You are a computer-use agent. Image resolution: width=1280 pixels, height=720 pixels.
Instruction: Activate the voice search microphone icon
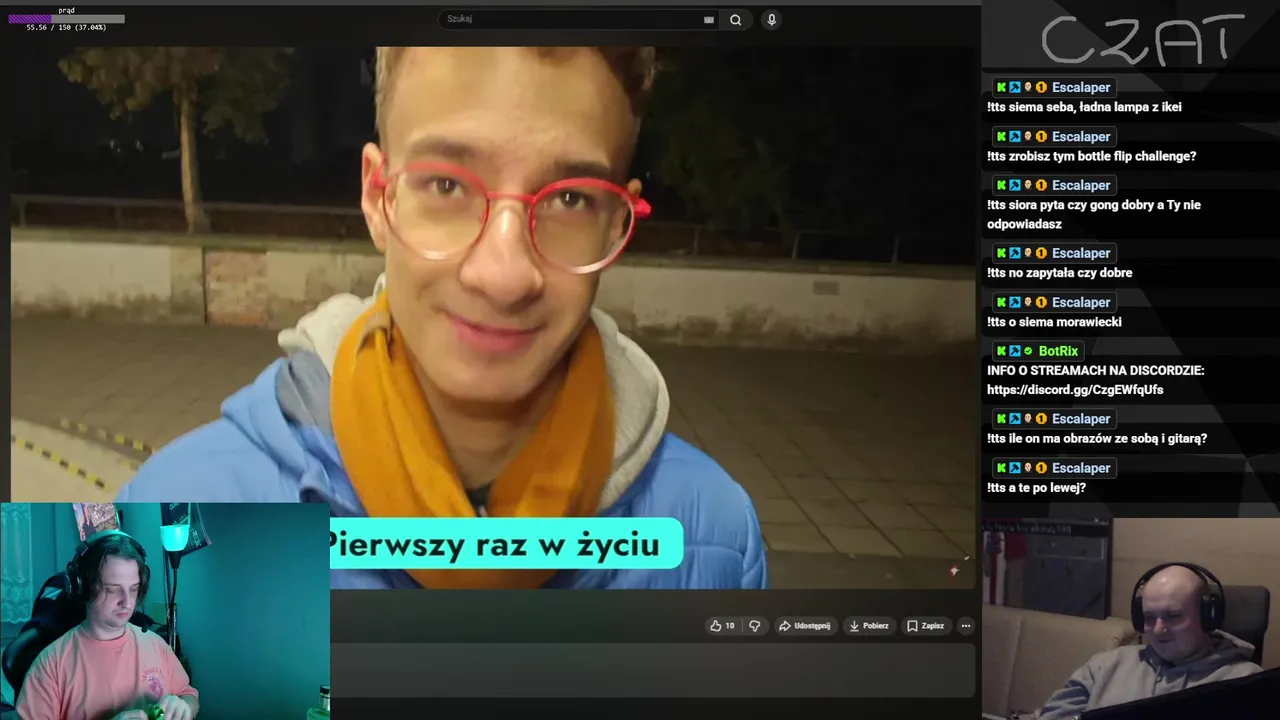pos(771,19)
